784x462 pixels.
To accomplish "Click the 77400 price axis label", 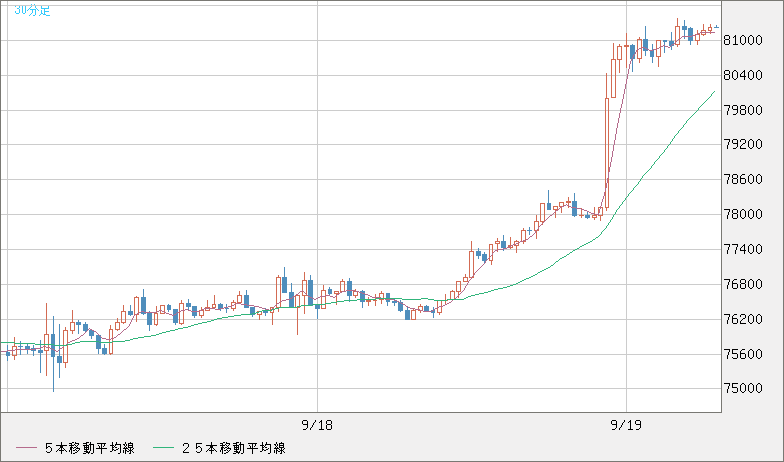I will click(x=743, y=249).
